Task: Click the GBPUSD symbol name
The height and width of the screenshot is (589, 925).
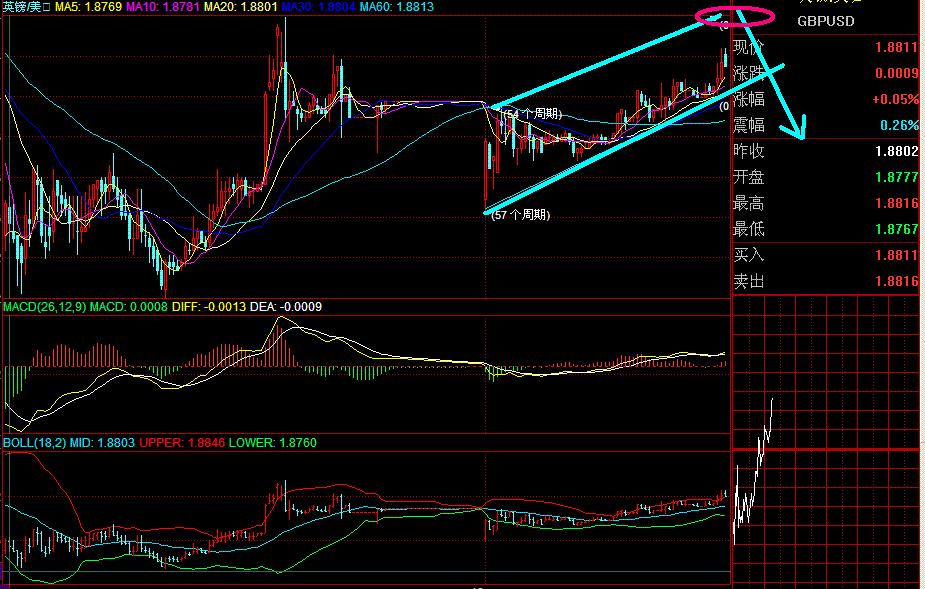Action: pos(825,21)
